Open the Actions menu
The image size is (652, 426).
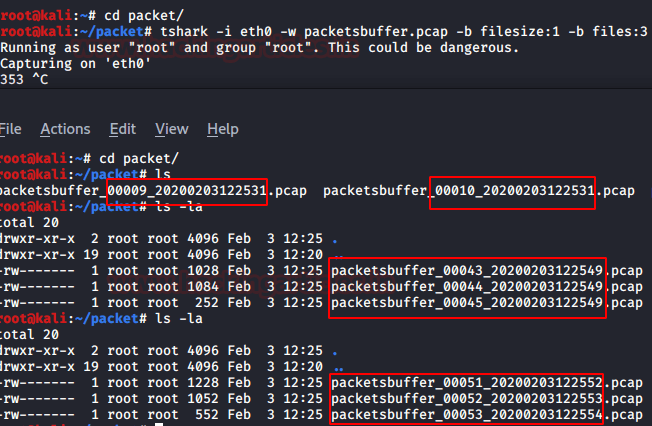(65, 129)
